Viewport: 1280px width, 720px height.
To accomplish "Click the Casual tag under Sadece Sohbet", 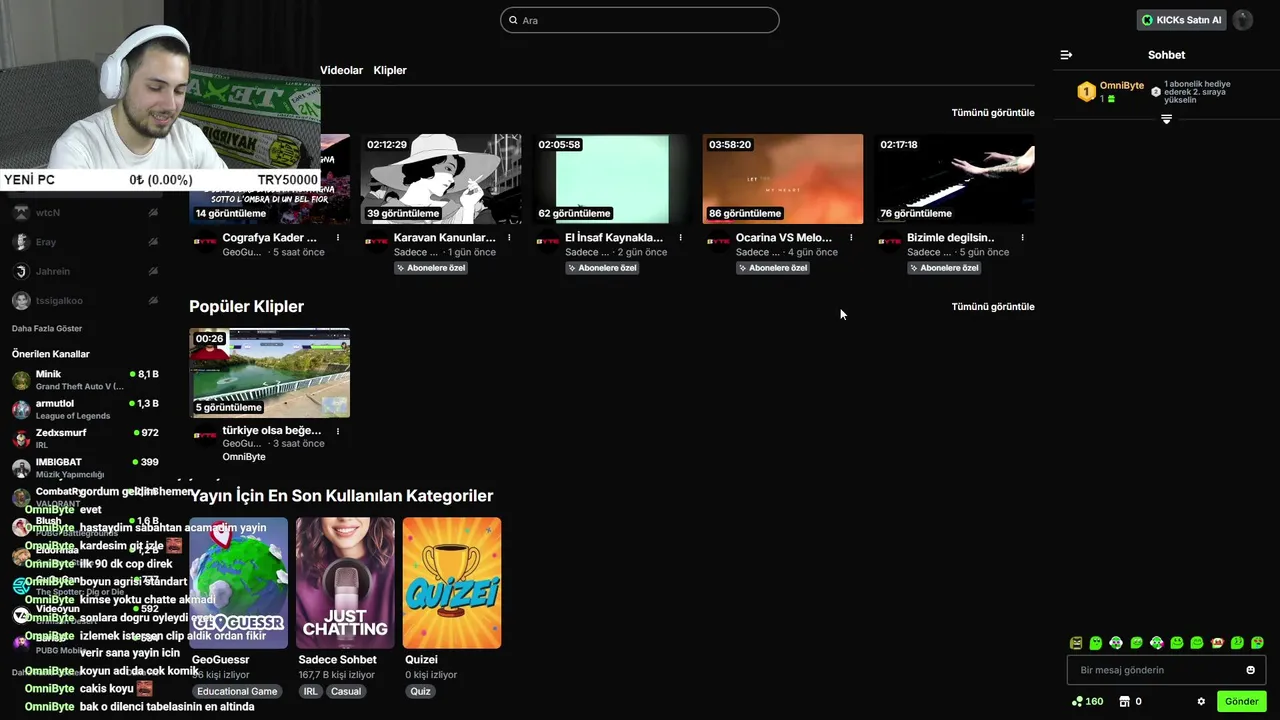I will click(346, 691).
